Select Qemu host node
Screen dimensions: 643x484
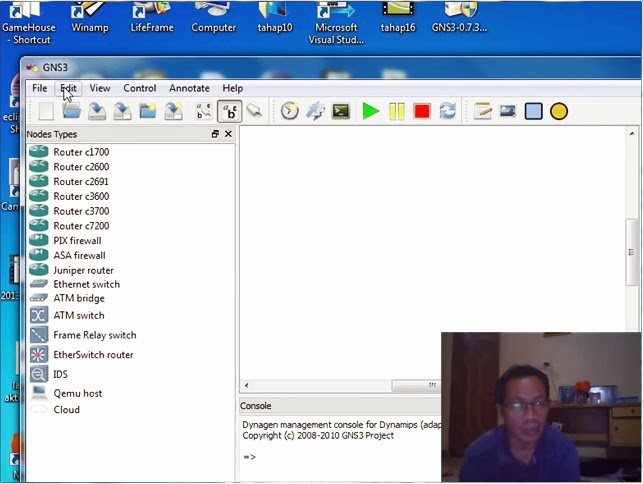pyautogui.click(x=66, y=393)
